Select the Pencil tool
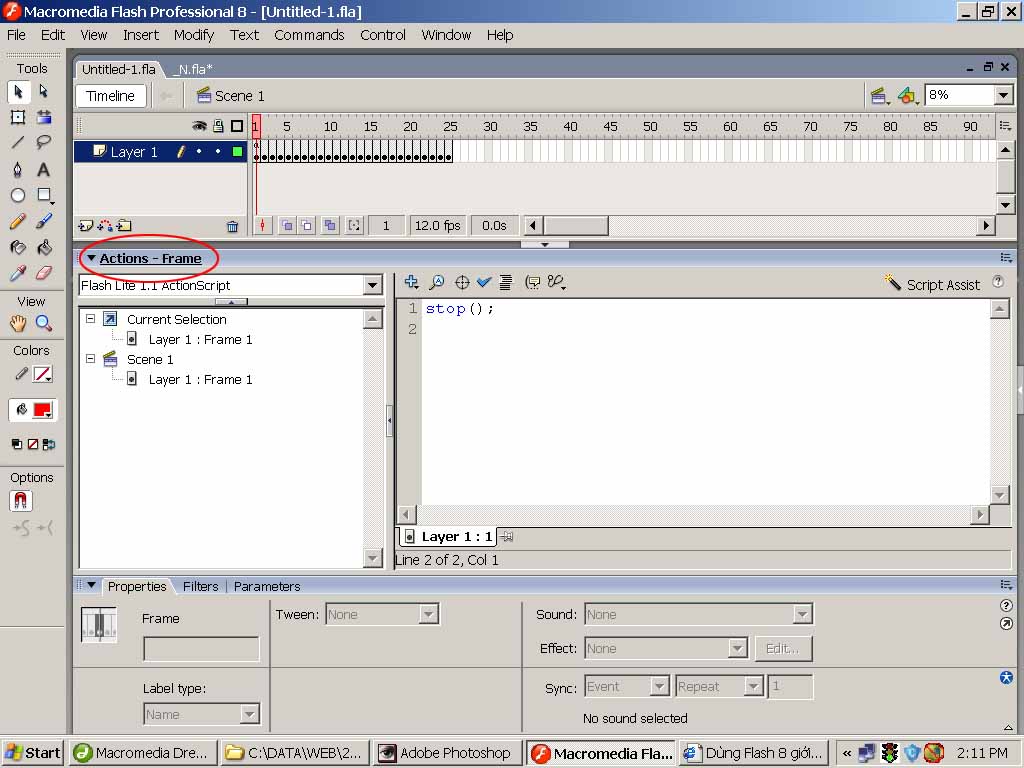The width and height of the screenshot is (1024, 768). pos(18,221)
